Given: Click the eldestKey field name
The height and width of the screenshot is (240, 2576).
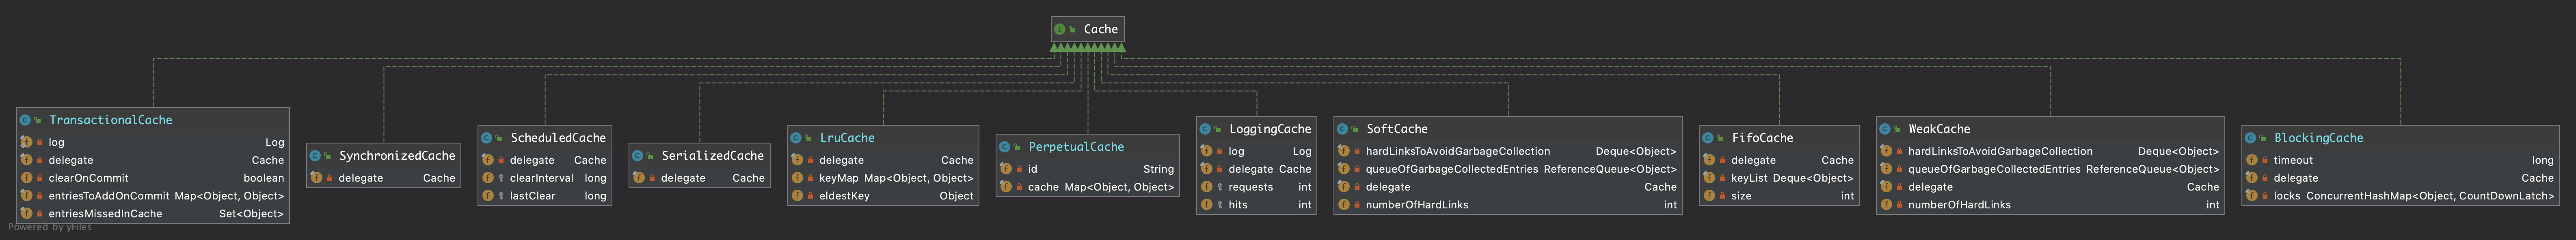Looking at the screenshot, I should pos(844,196).
